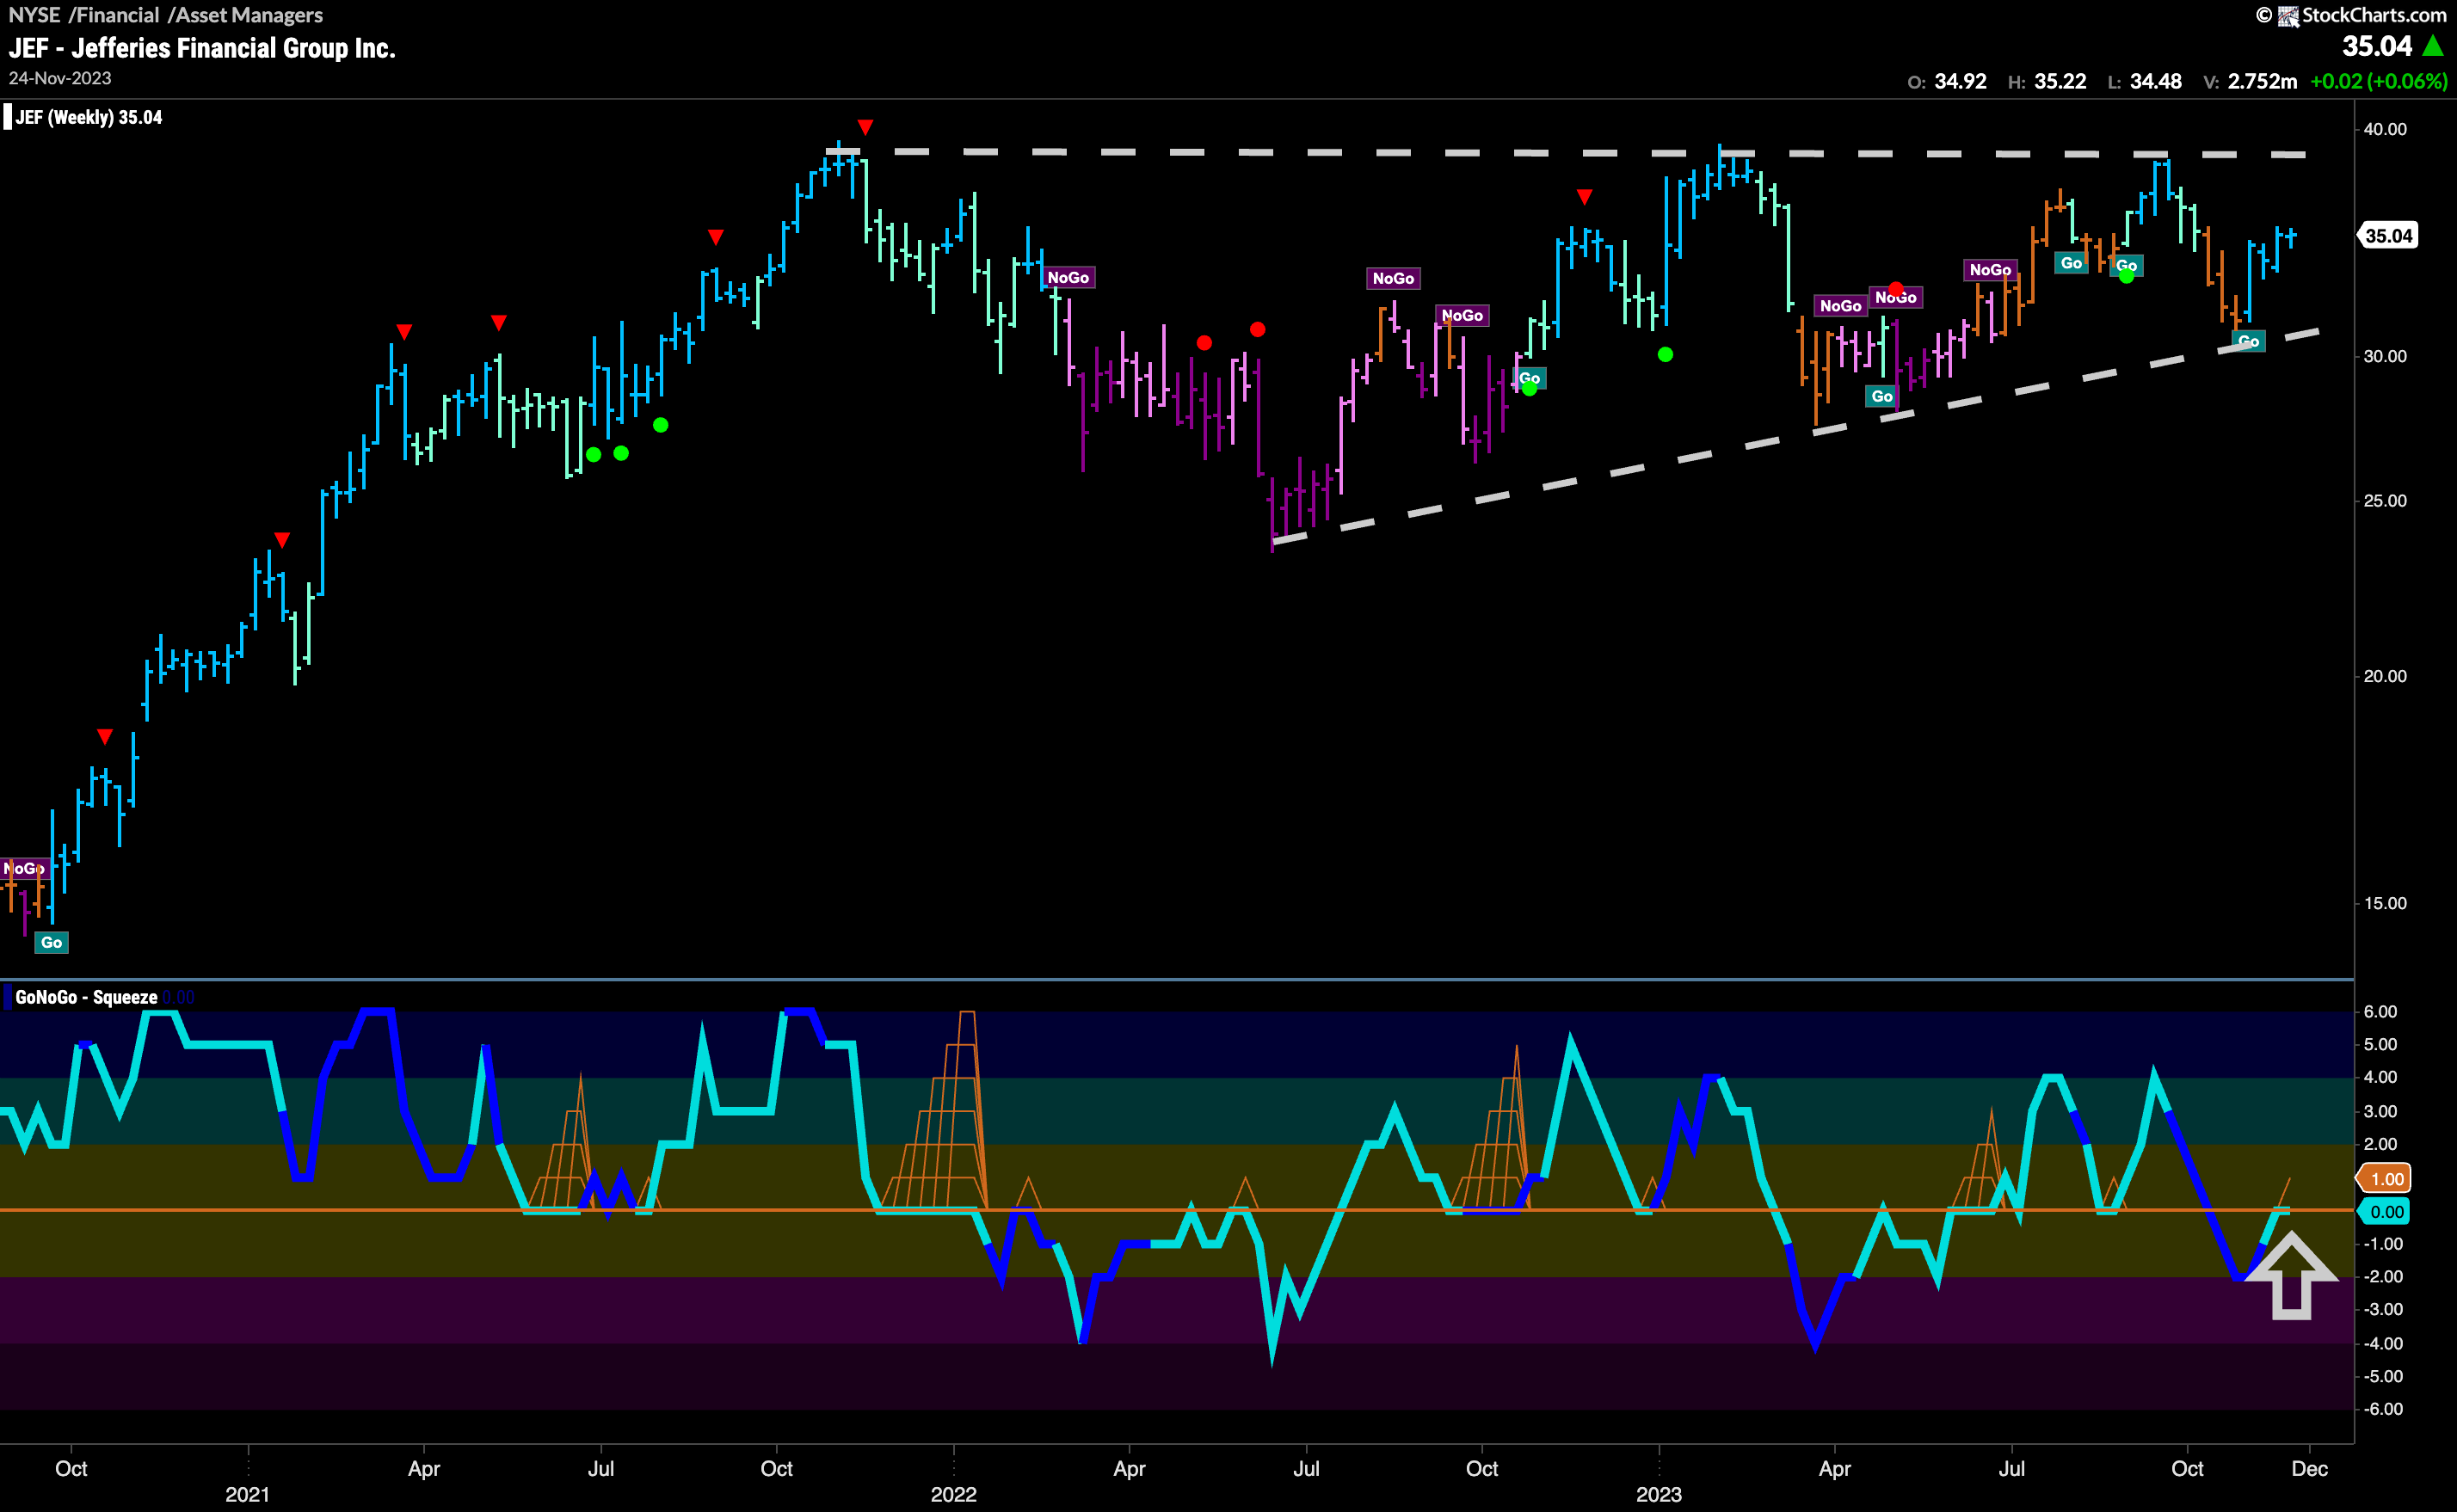Screen dimensions: 2457x1512
Task: Select the green dot near January 2023
Action: click(1665, 354)
